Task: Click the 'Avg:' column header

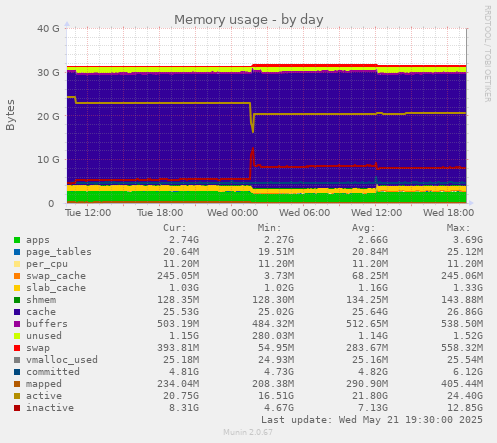Action: 364,228
